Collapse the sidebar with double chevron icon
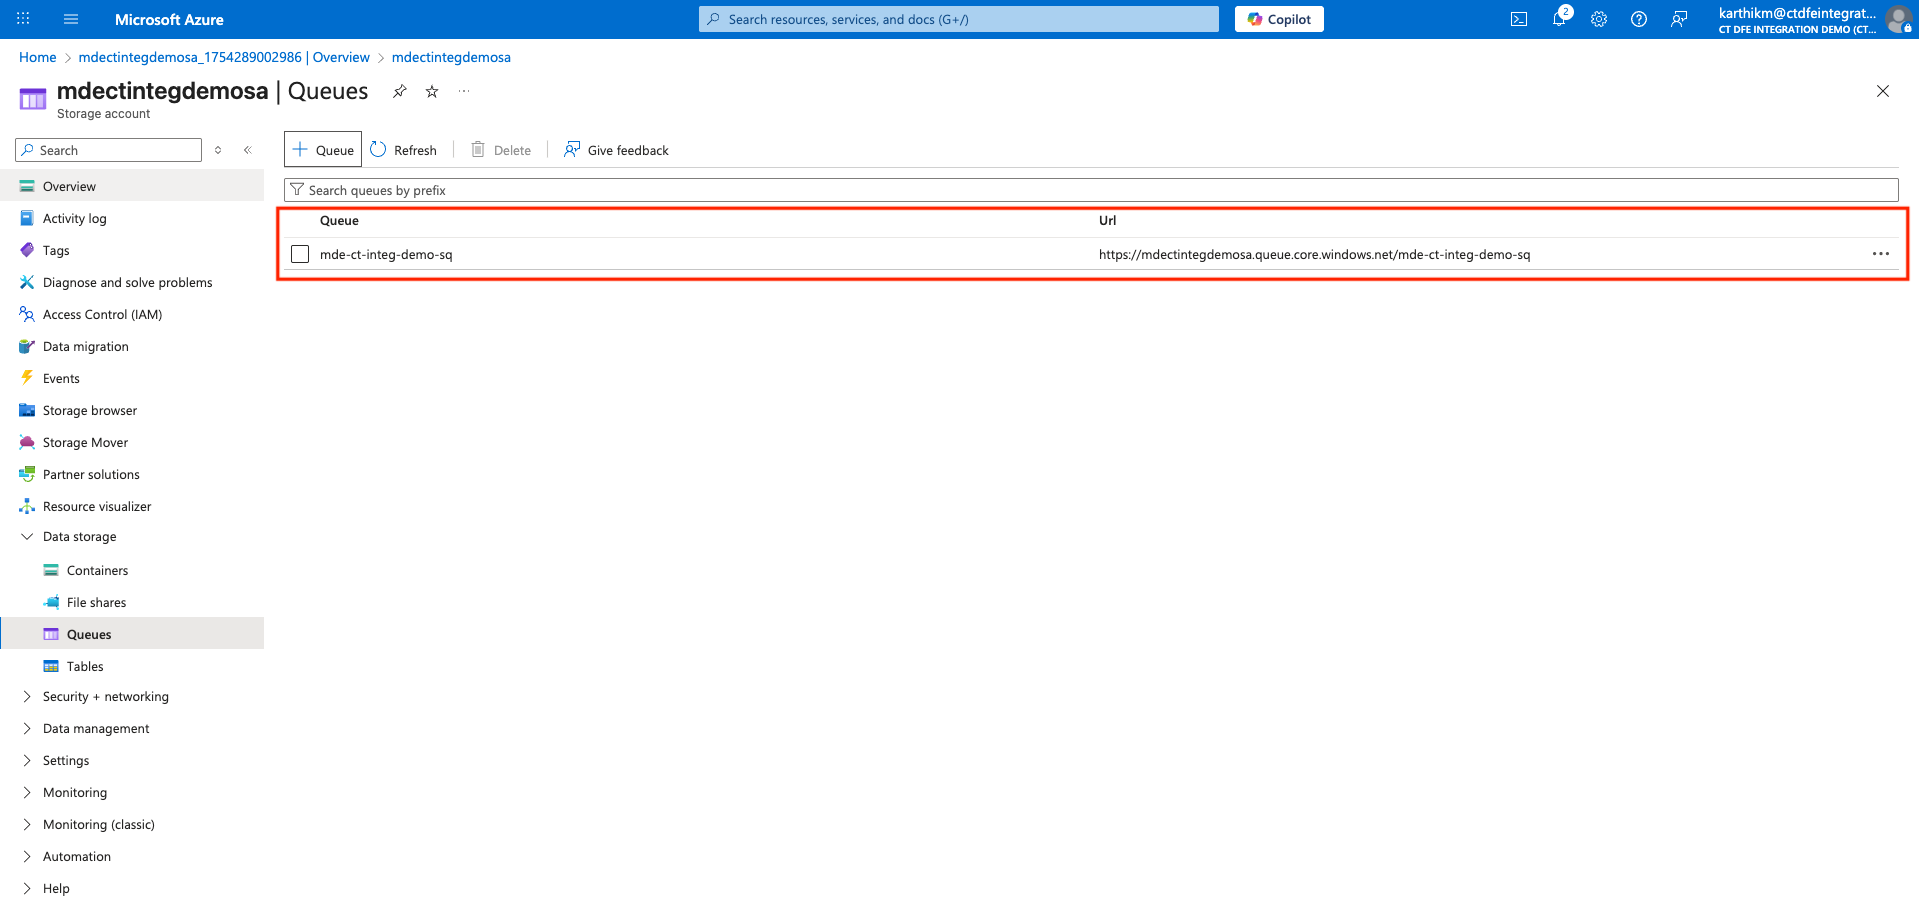Image resolution: width=1919 pixels, height=919 pixels. 247,150
